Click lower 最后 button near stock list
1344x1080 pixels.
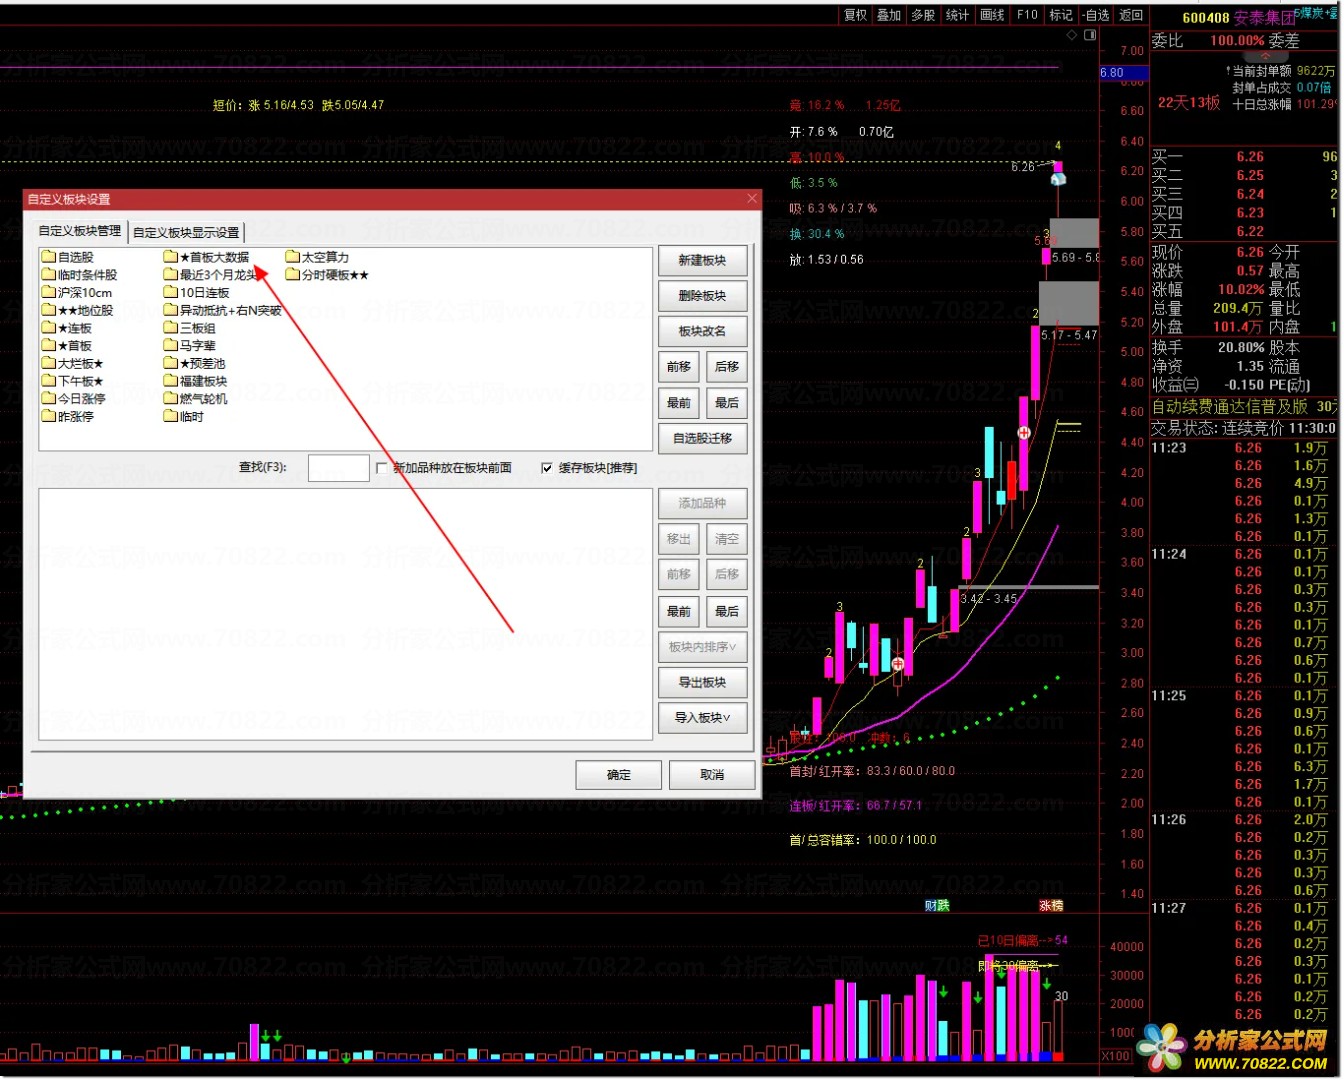pos(727,611)
